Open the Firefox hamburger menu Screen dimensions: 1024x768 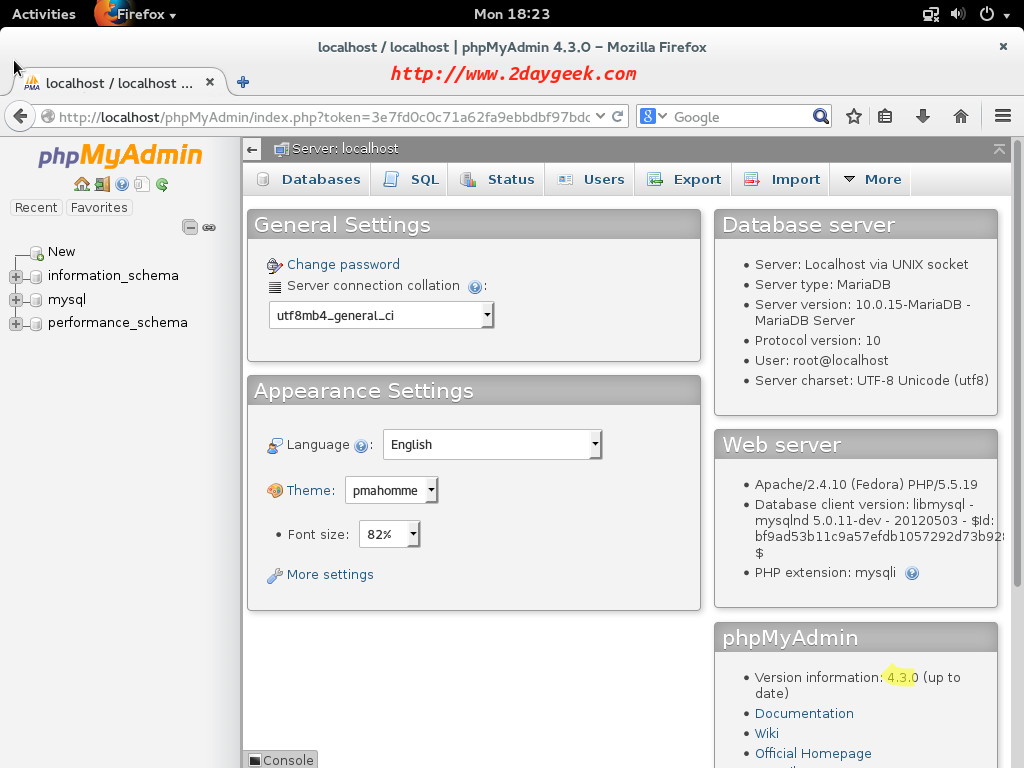(x=1003, y=116)
